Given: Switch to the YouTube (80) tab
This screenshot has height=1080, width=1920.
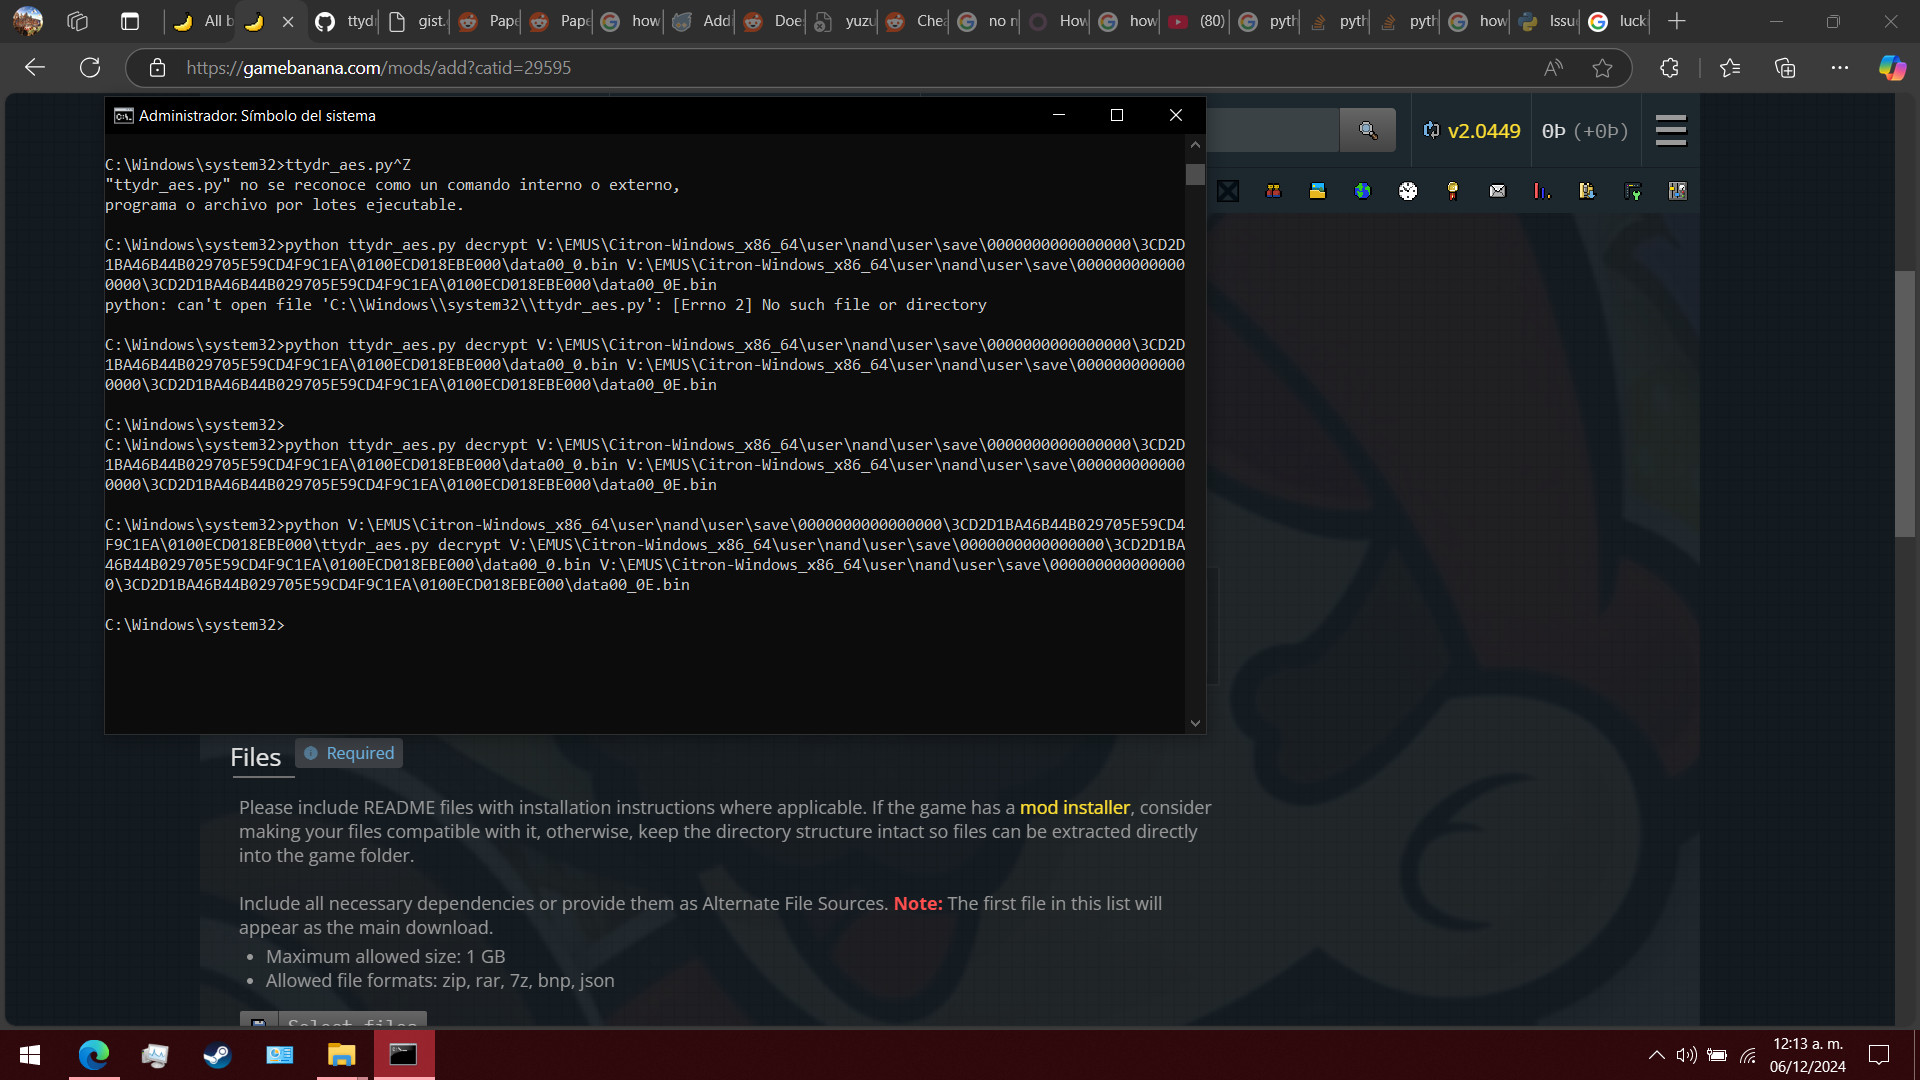Looking at the screenshot, I should (x=1196, y=20).
